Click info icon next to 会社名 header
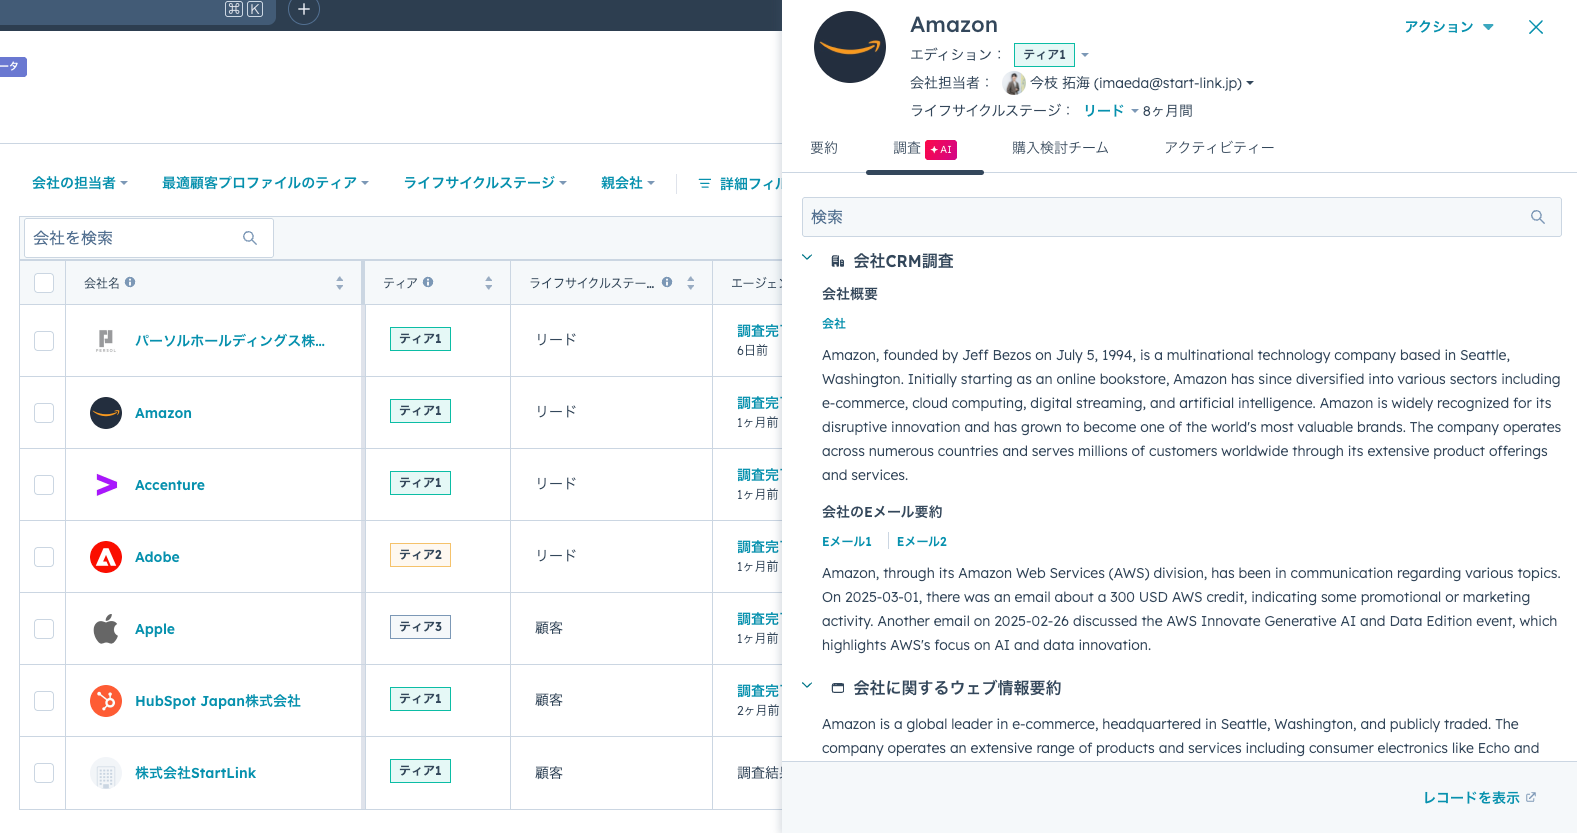Viewport: 1577px width, 833px height. tap(130, 283)
